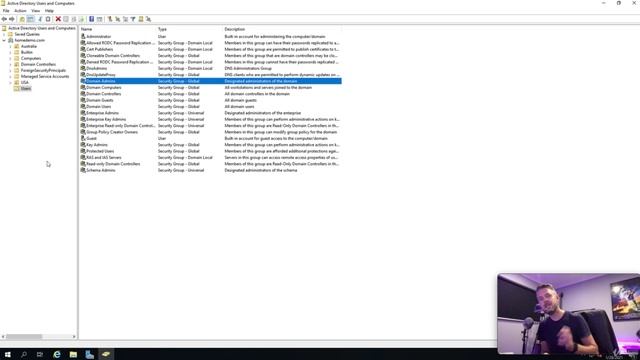
Task: Select the Users container in the tree
Action: [26, 88]
